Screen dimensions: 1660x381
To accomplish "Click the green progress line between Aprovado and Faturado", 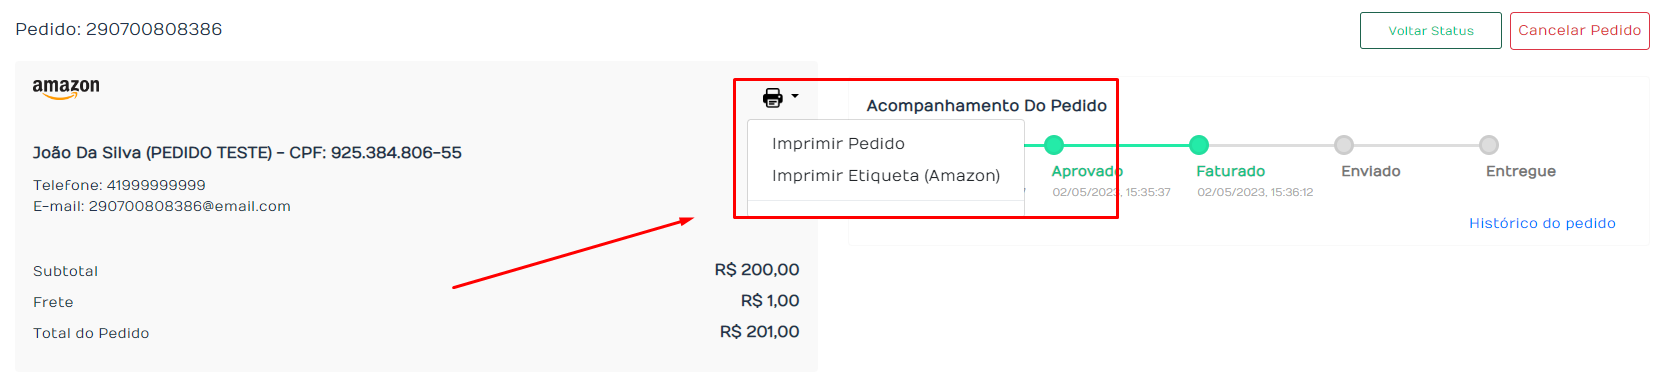I will point(1126,145).
